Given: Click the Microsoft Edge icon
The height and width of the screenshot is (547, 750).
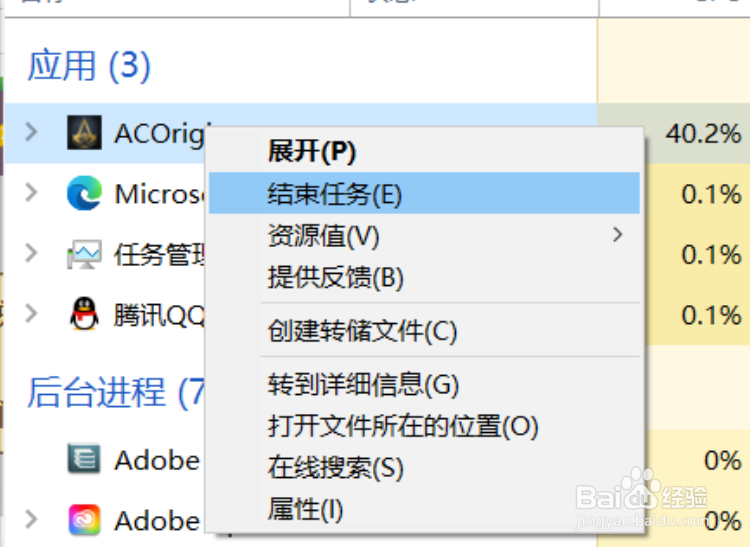Looking at the screenshot, I should point(84,194).
